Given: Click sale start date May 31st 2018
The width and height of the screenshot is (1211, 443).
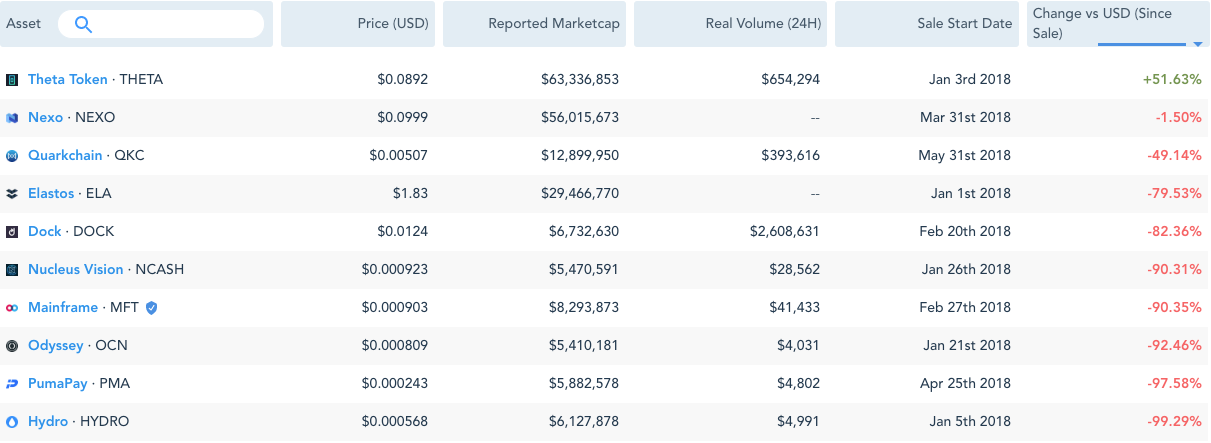Looking at the screenshot, I should [965, 155].
